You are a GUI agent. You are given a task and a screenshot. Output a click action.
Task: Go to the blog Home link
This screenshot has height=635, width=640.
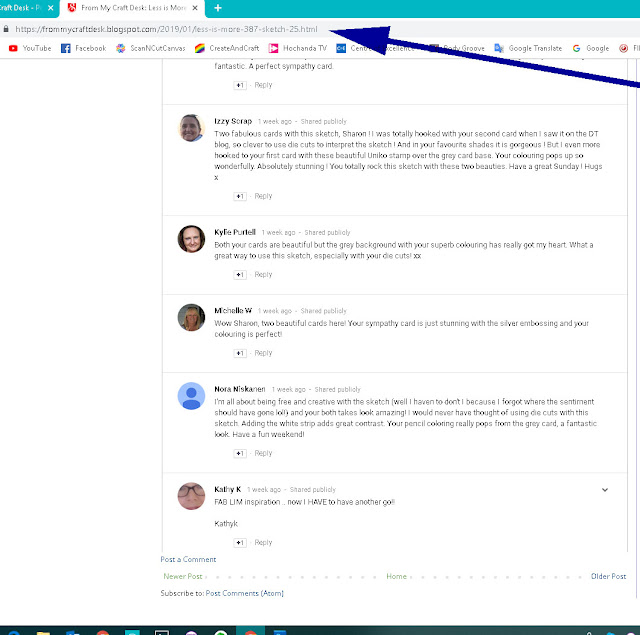[x=396, y=576]
